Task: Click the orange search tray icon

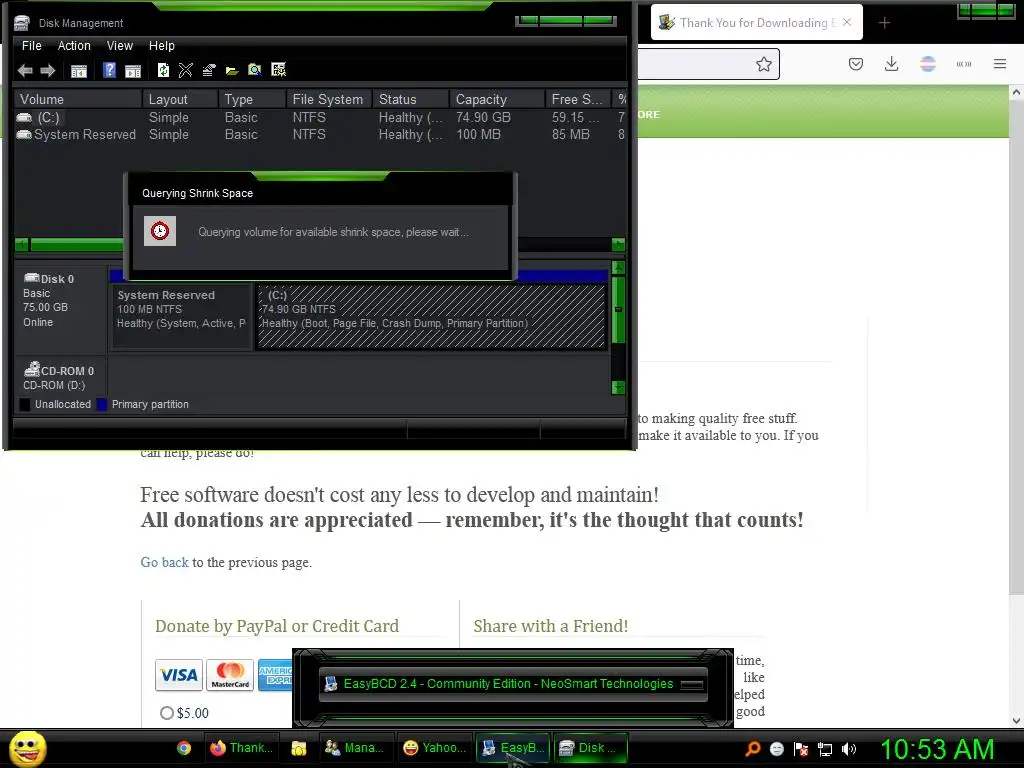Action: [753, 749]
